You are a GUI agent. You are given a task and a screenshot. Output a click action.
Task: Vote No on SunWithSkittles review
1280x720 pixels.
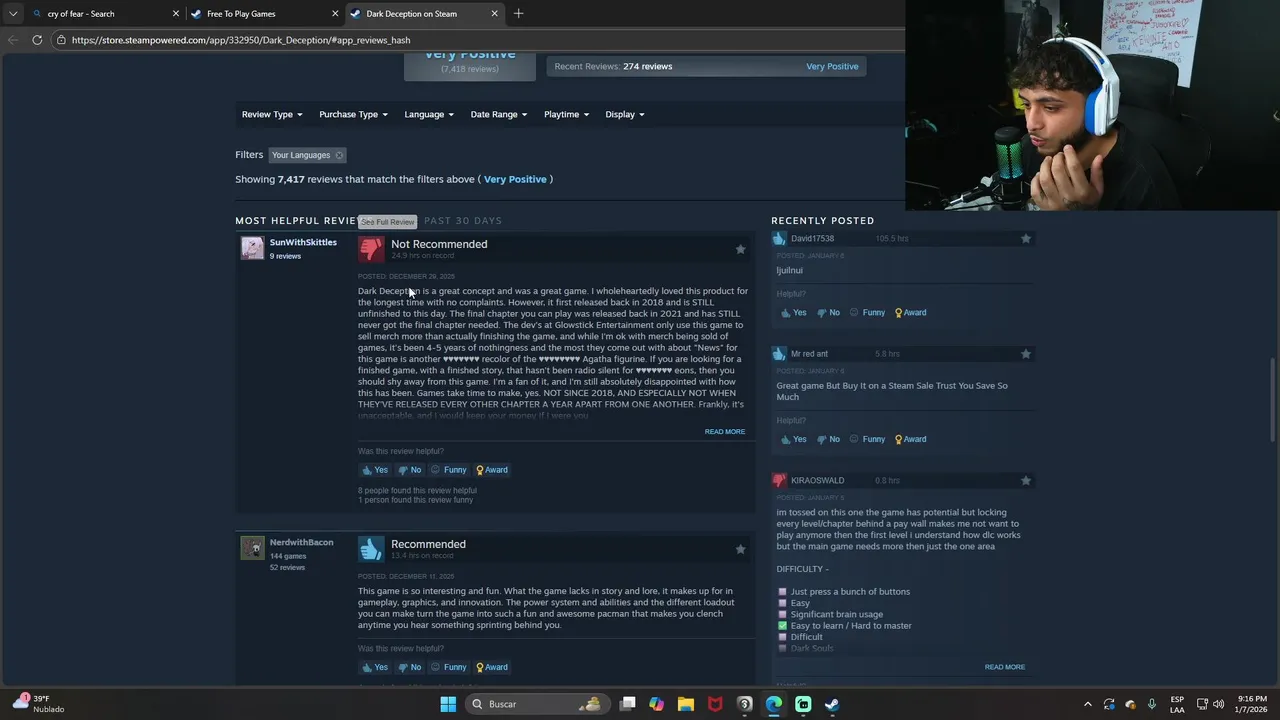click(410, 470)
